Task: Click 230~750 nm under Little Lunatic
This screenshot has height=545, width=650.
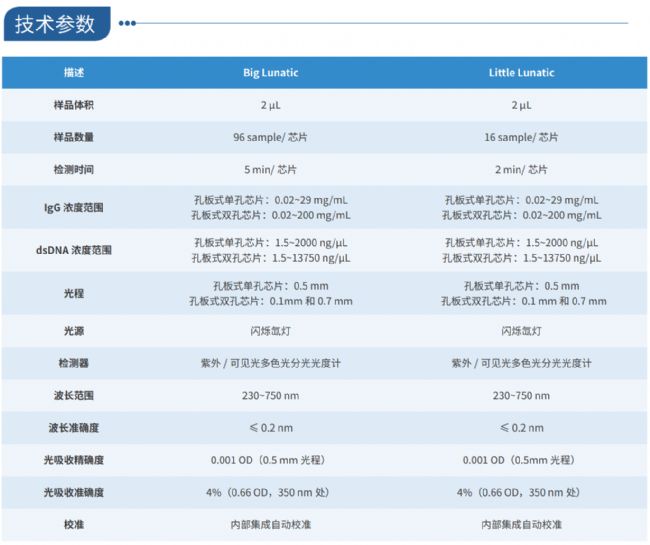Action: coord(521,396)
